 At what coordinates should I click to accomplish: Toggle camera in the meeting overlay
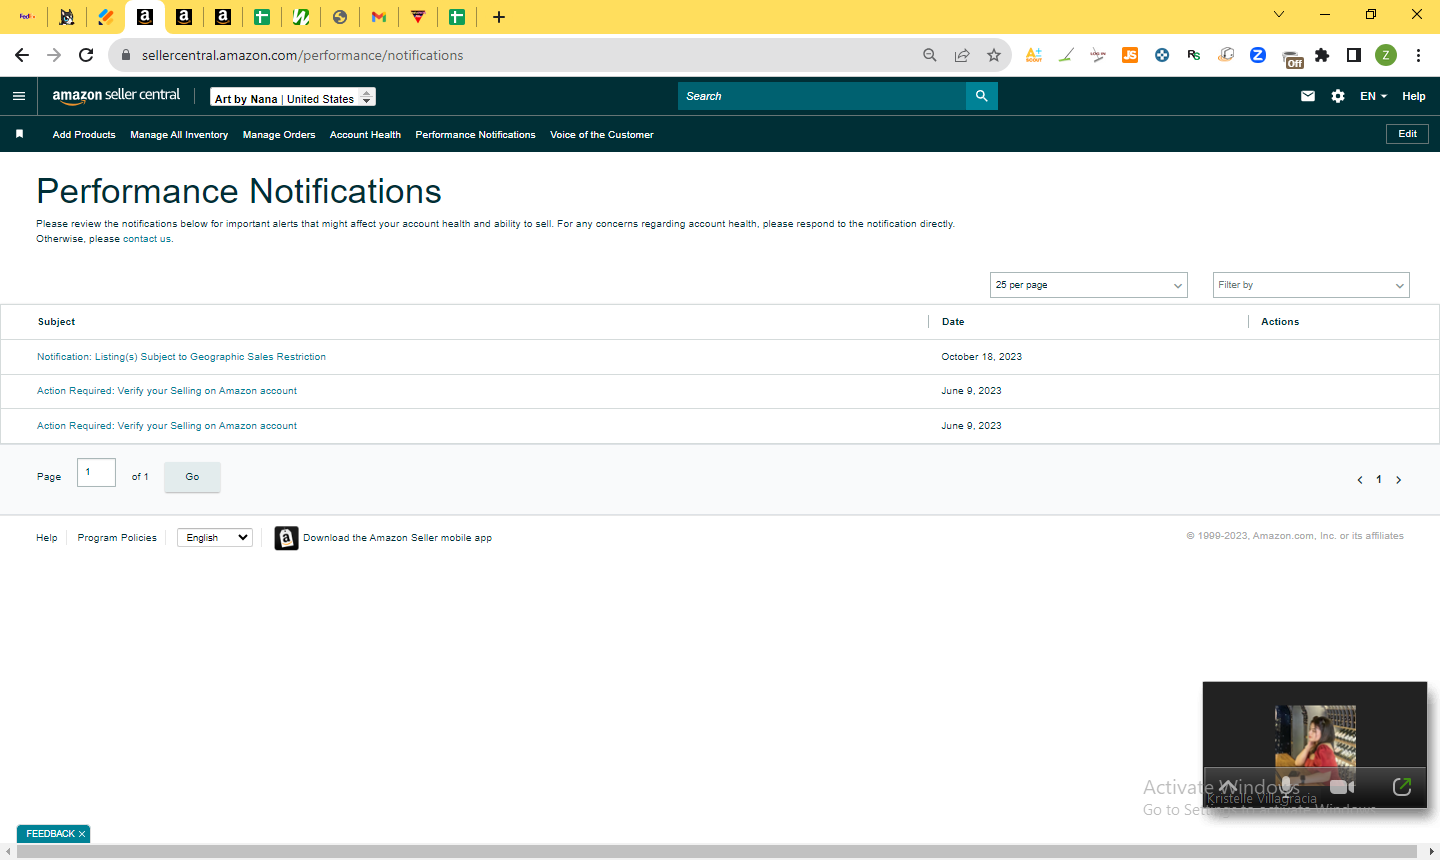[1342, 786]
